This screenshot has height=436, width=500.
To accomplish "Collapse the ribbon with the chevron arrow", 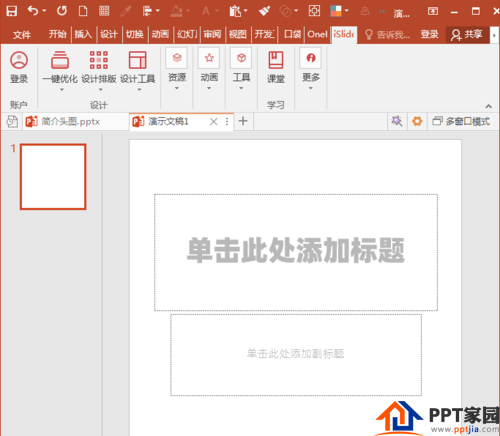I will [488, 106].
